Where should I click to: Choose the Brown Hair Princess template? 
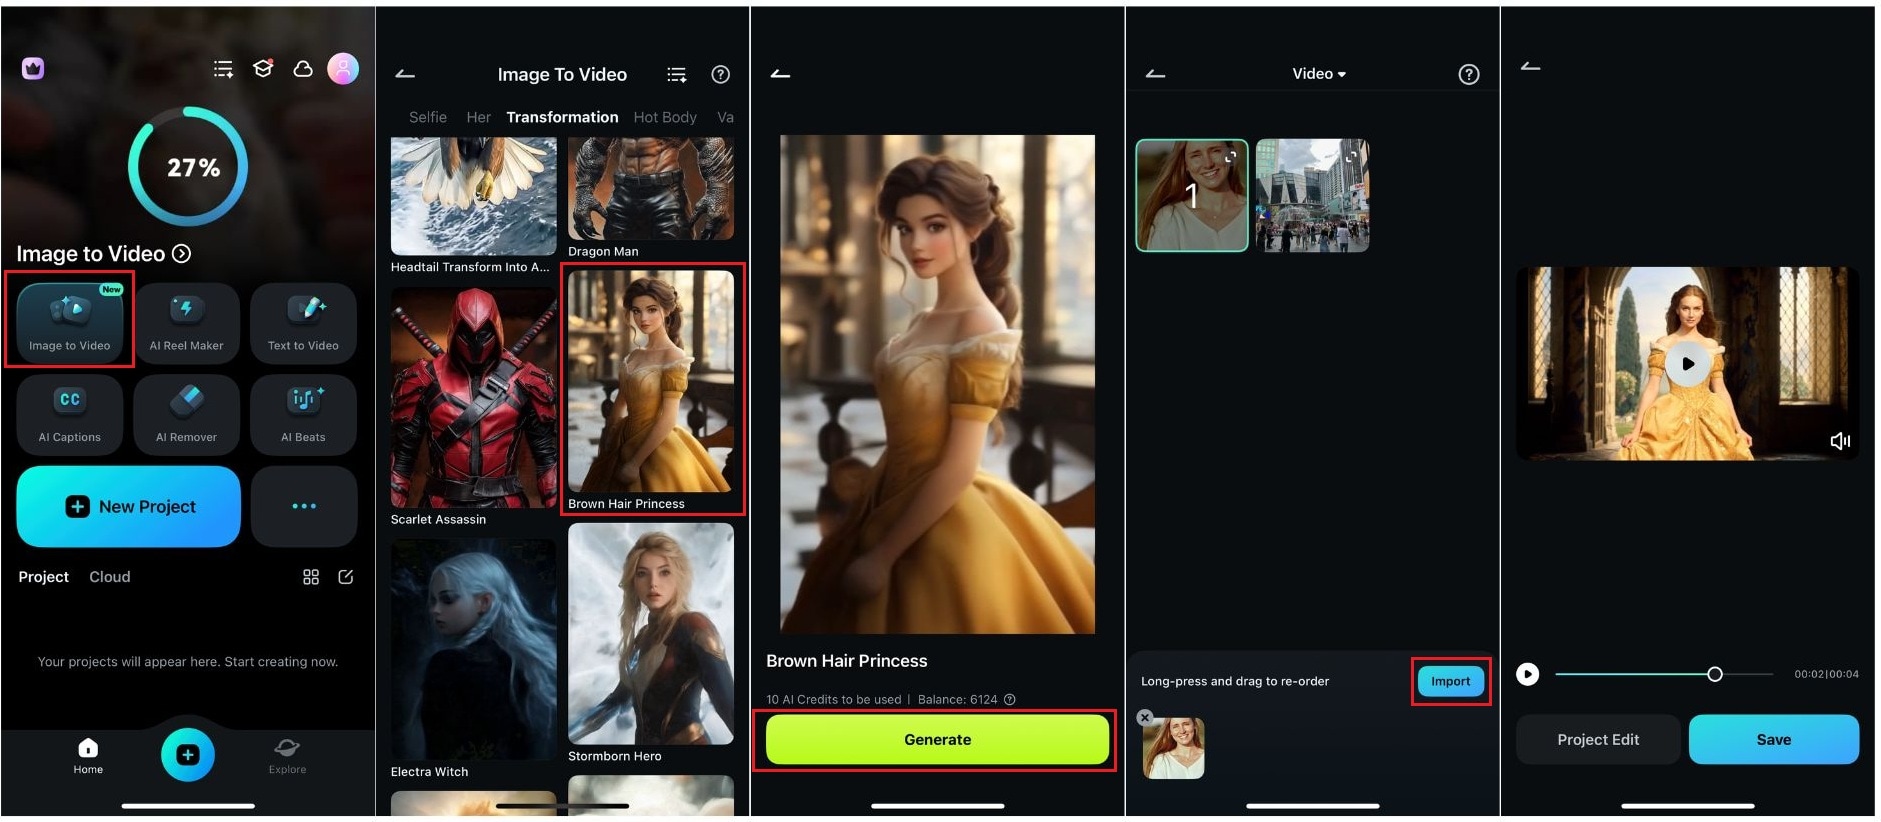coord(651,381)
